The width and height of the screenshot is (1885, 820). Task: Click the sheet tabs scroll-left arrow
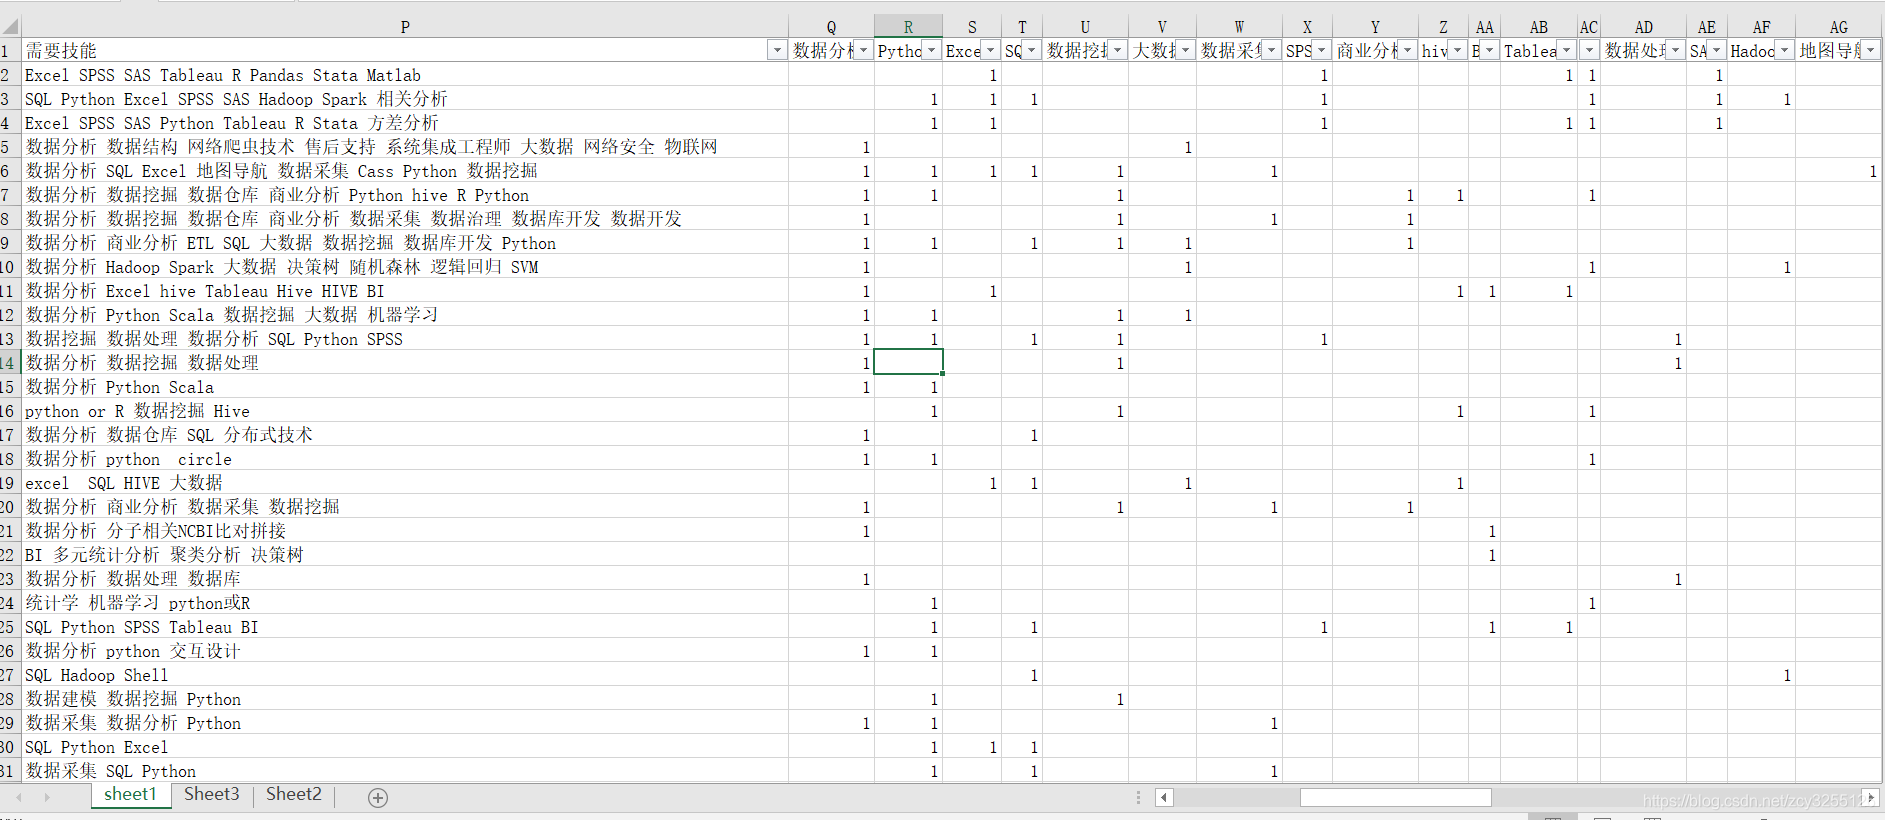(18, 797)
